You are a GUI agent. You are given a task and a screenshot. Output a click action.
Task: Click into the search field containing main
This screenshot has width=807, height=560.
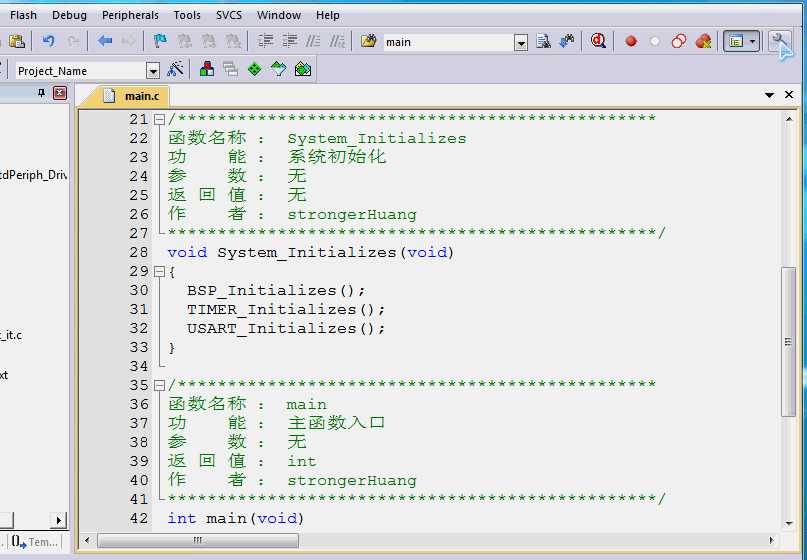pyautogui.click(x=448, y=42)
